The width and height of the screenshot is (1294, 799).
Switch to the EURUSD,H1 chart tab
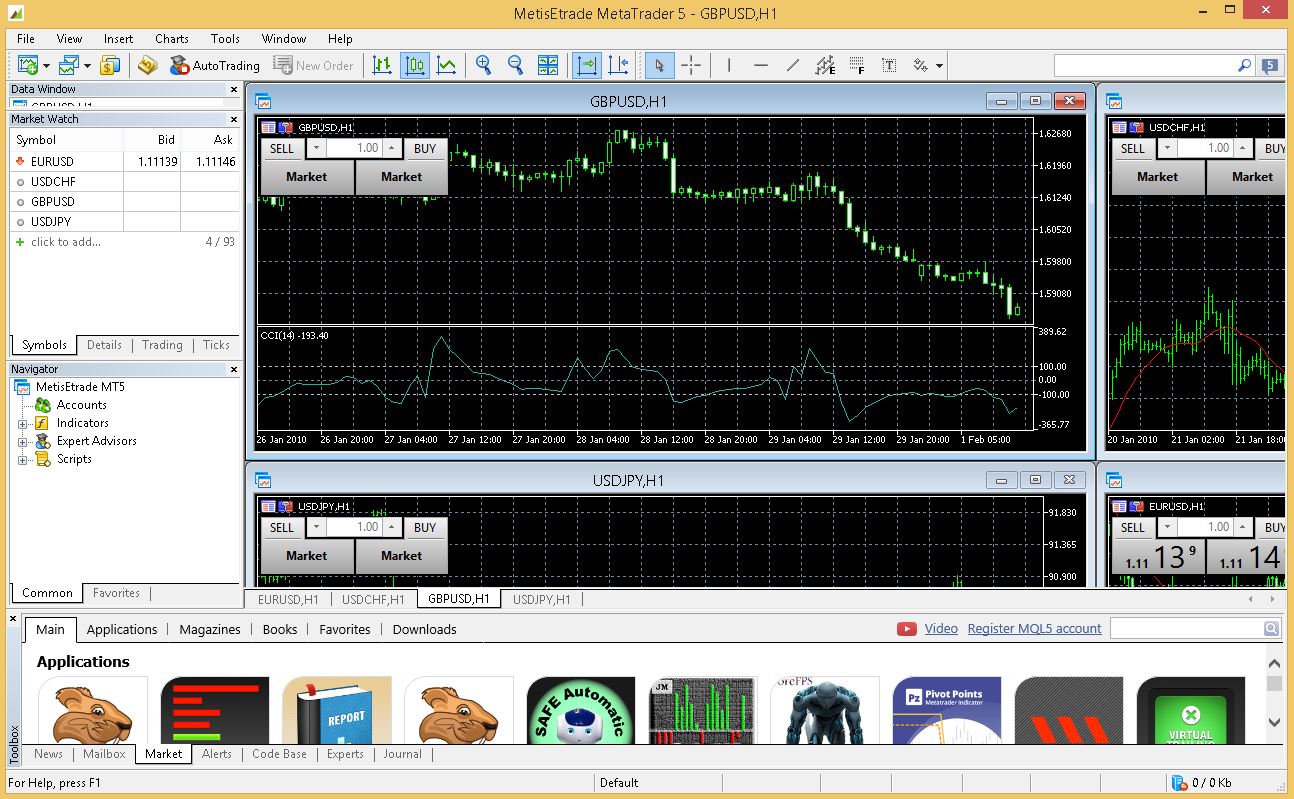pos(288,599)
